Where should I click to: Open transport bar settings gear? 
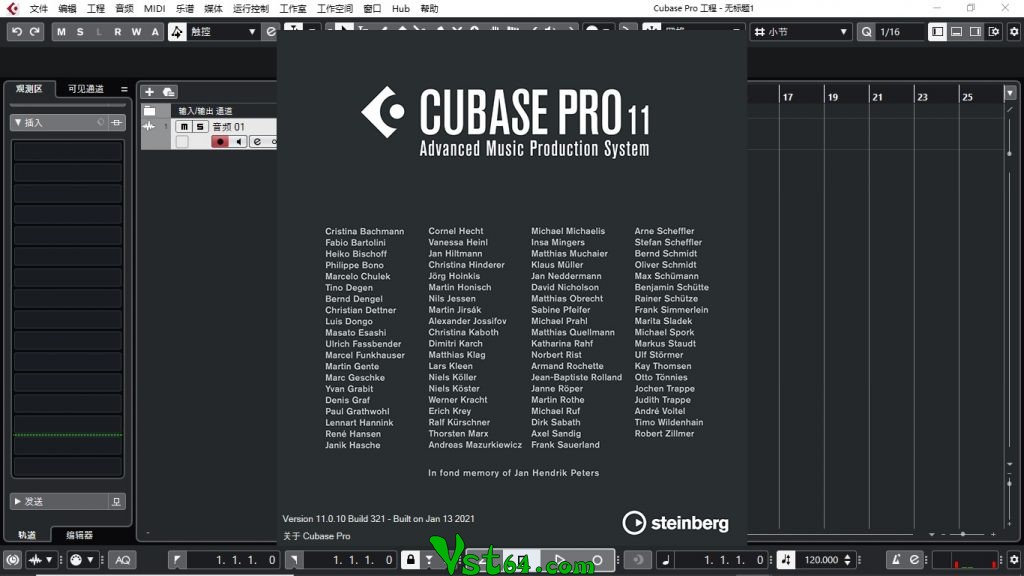[x=1014, y=560]
